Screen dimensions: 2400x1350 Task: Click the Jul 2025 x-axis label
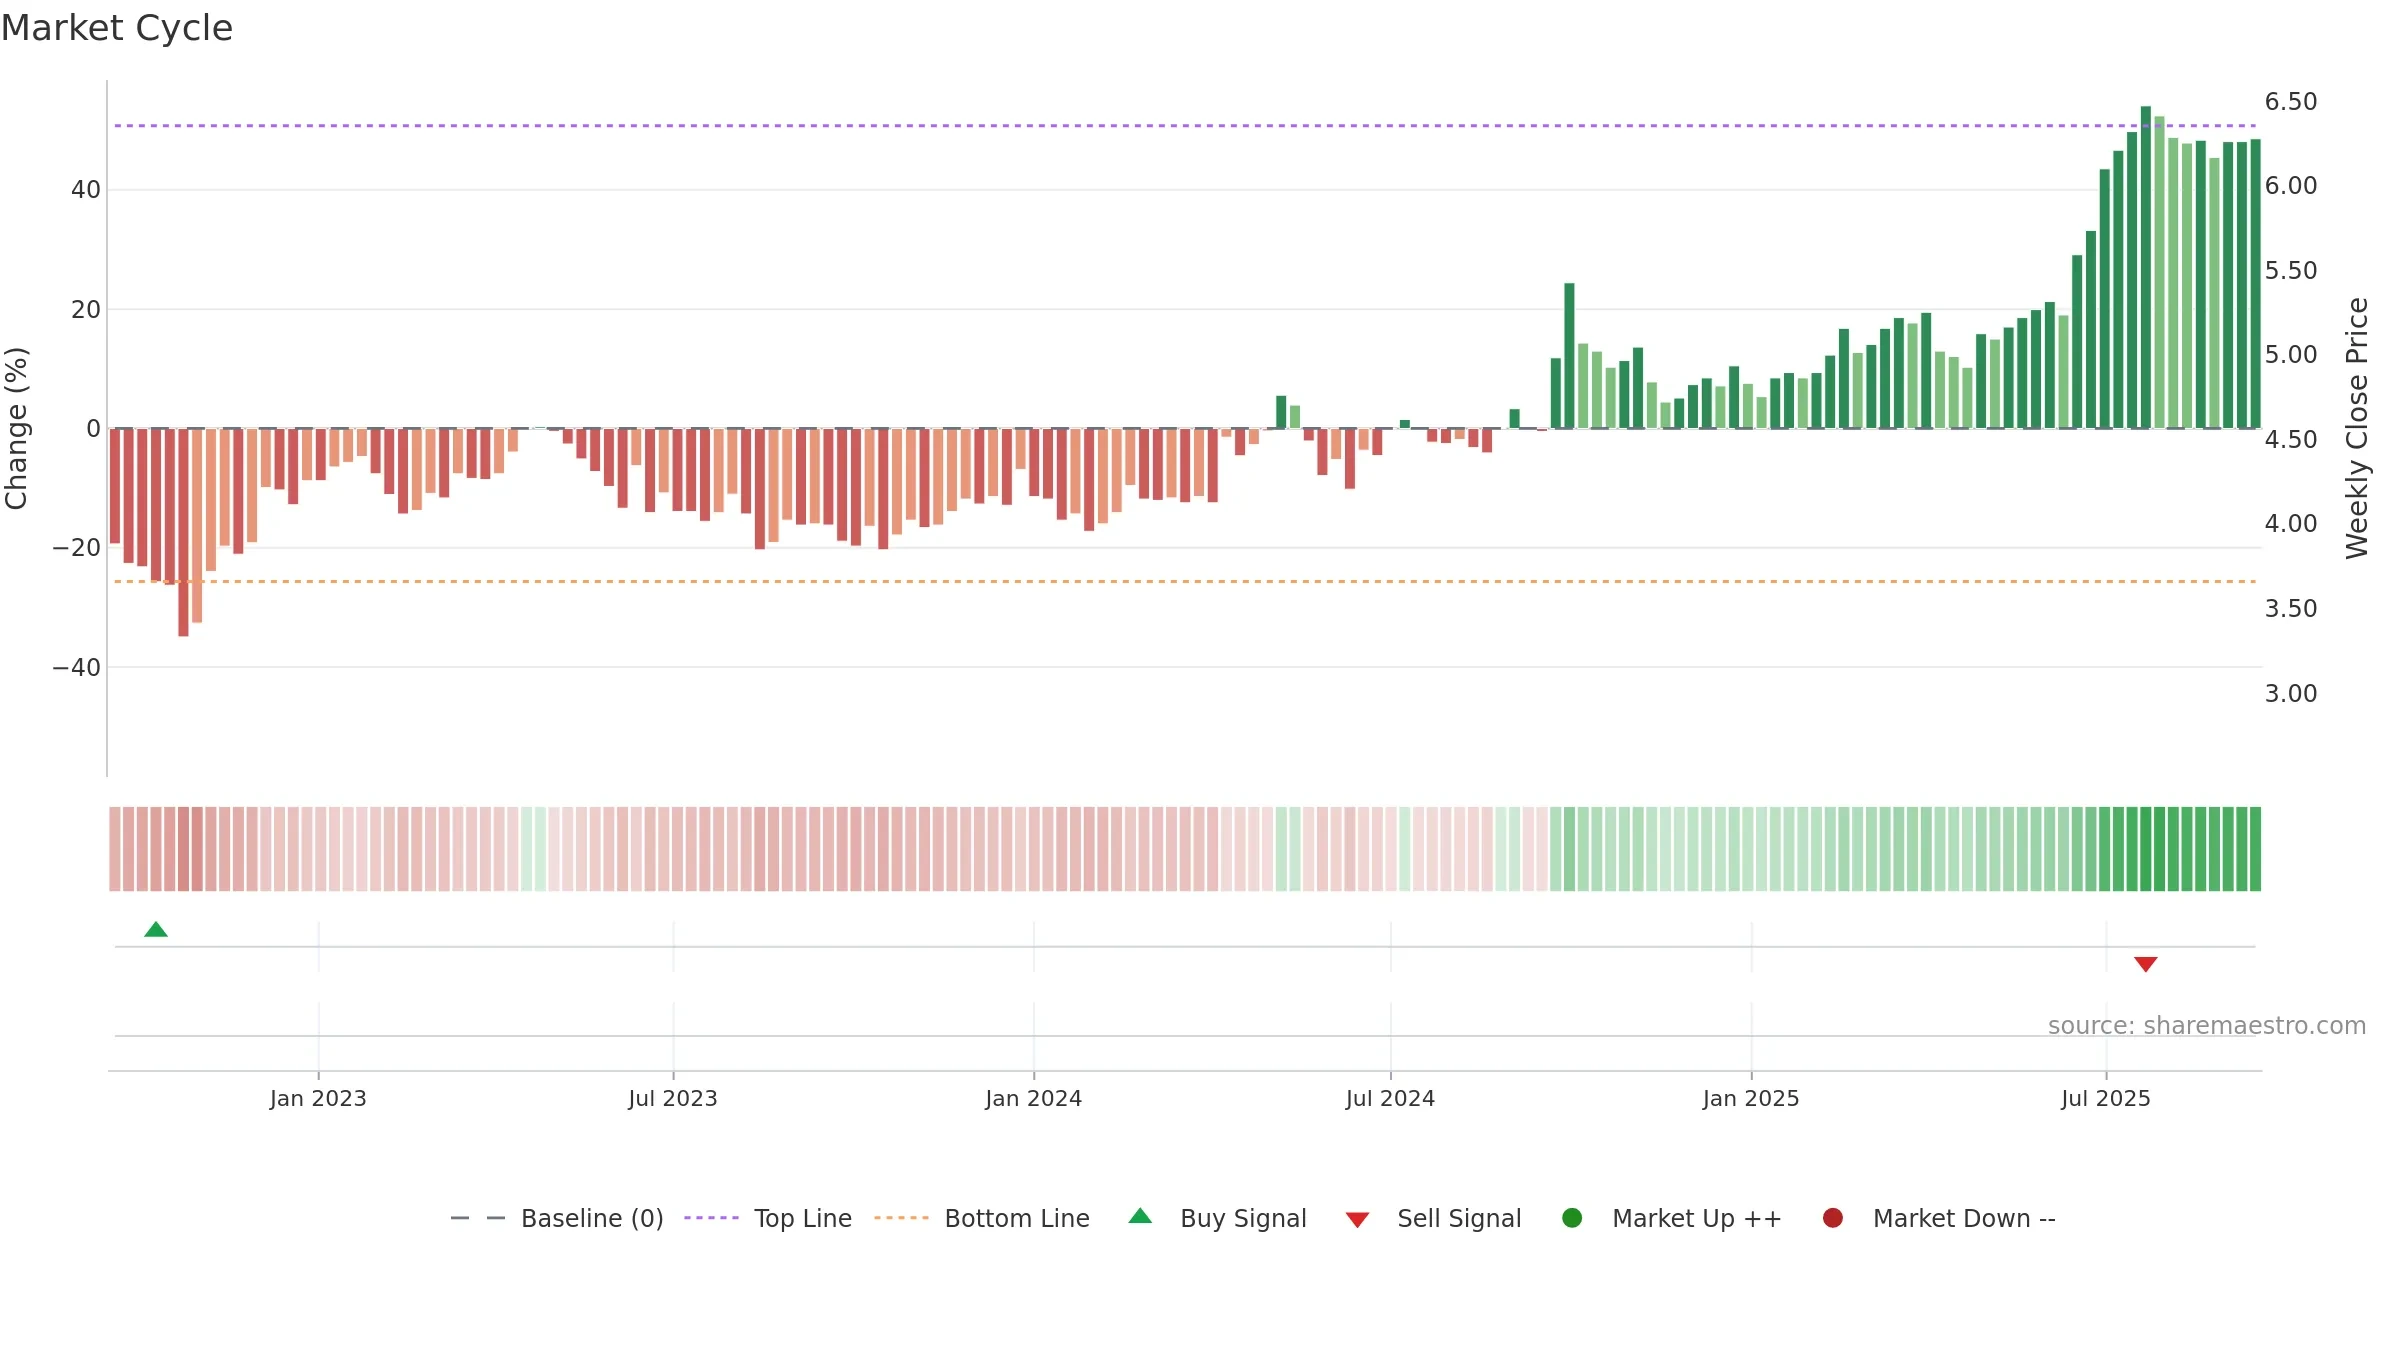pyautogui.click(x=2106, y=1098)
